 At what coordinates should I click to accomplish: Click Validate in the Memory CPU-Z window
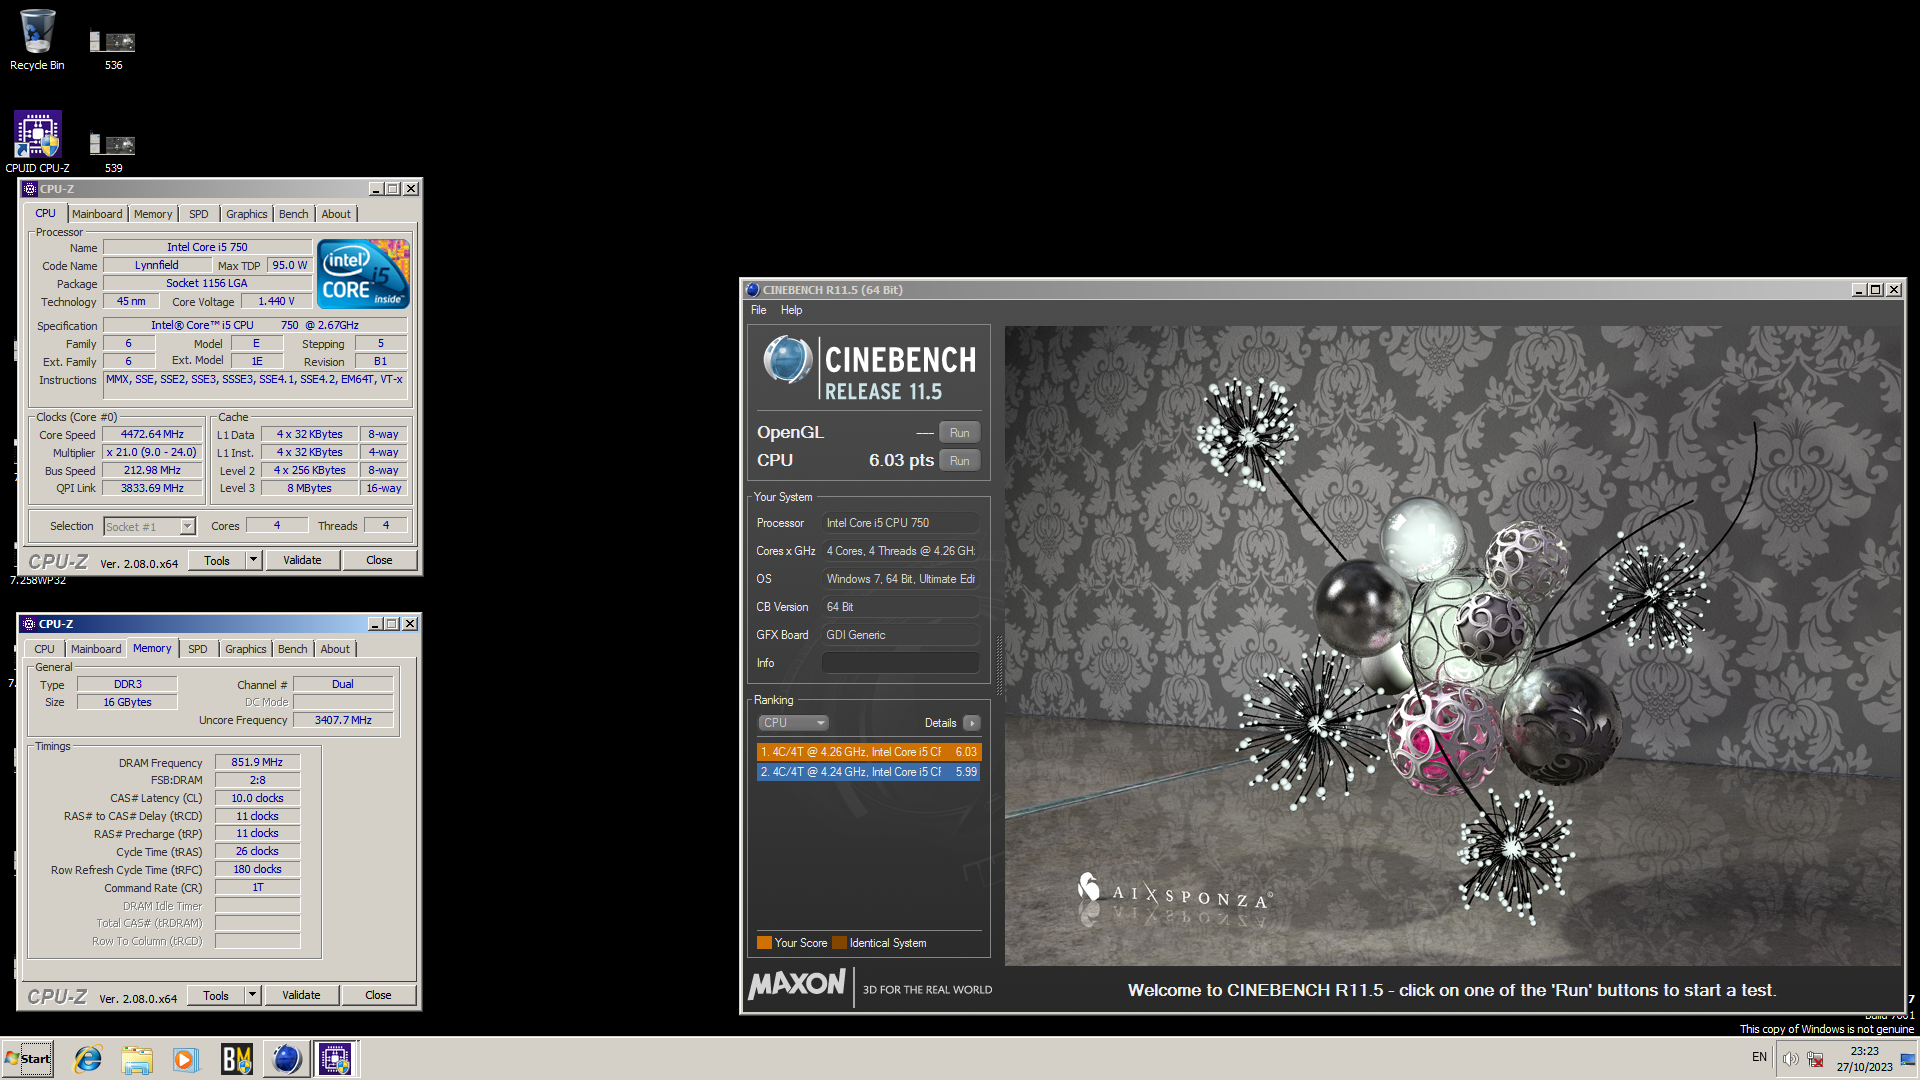[x=301, y=995]
